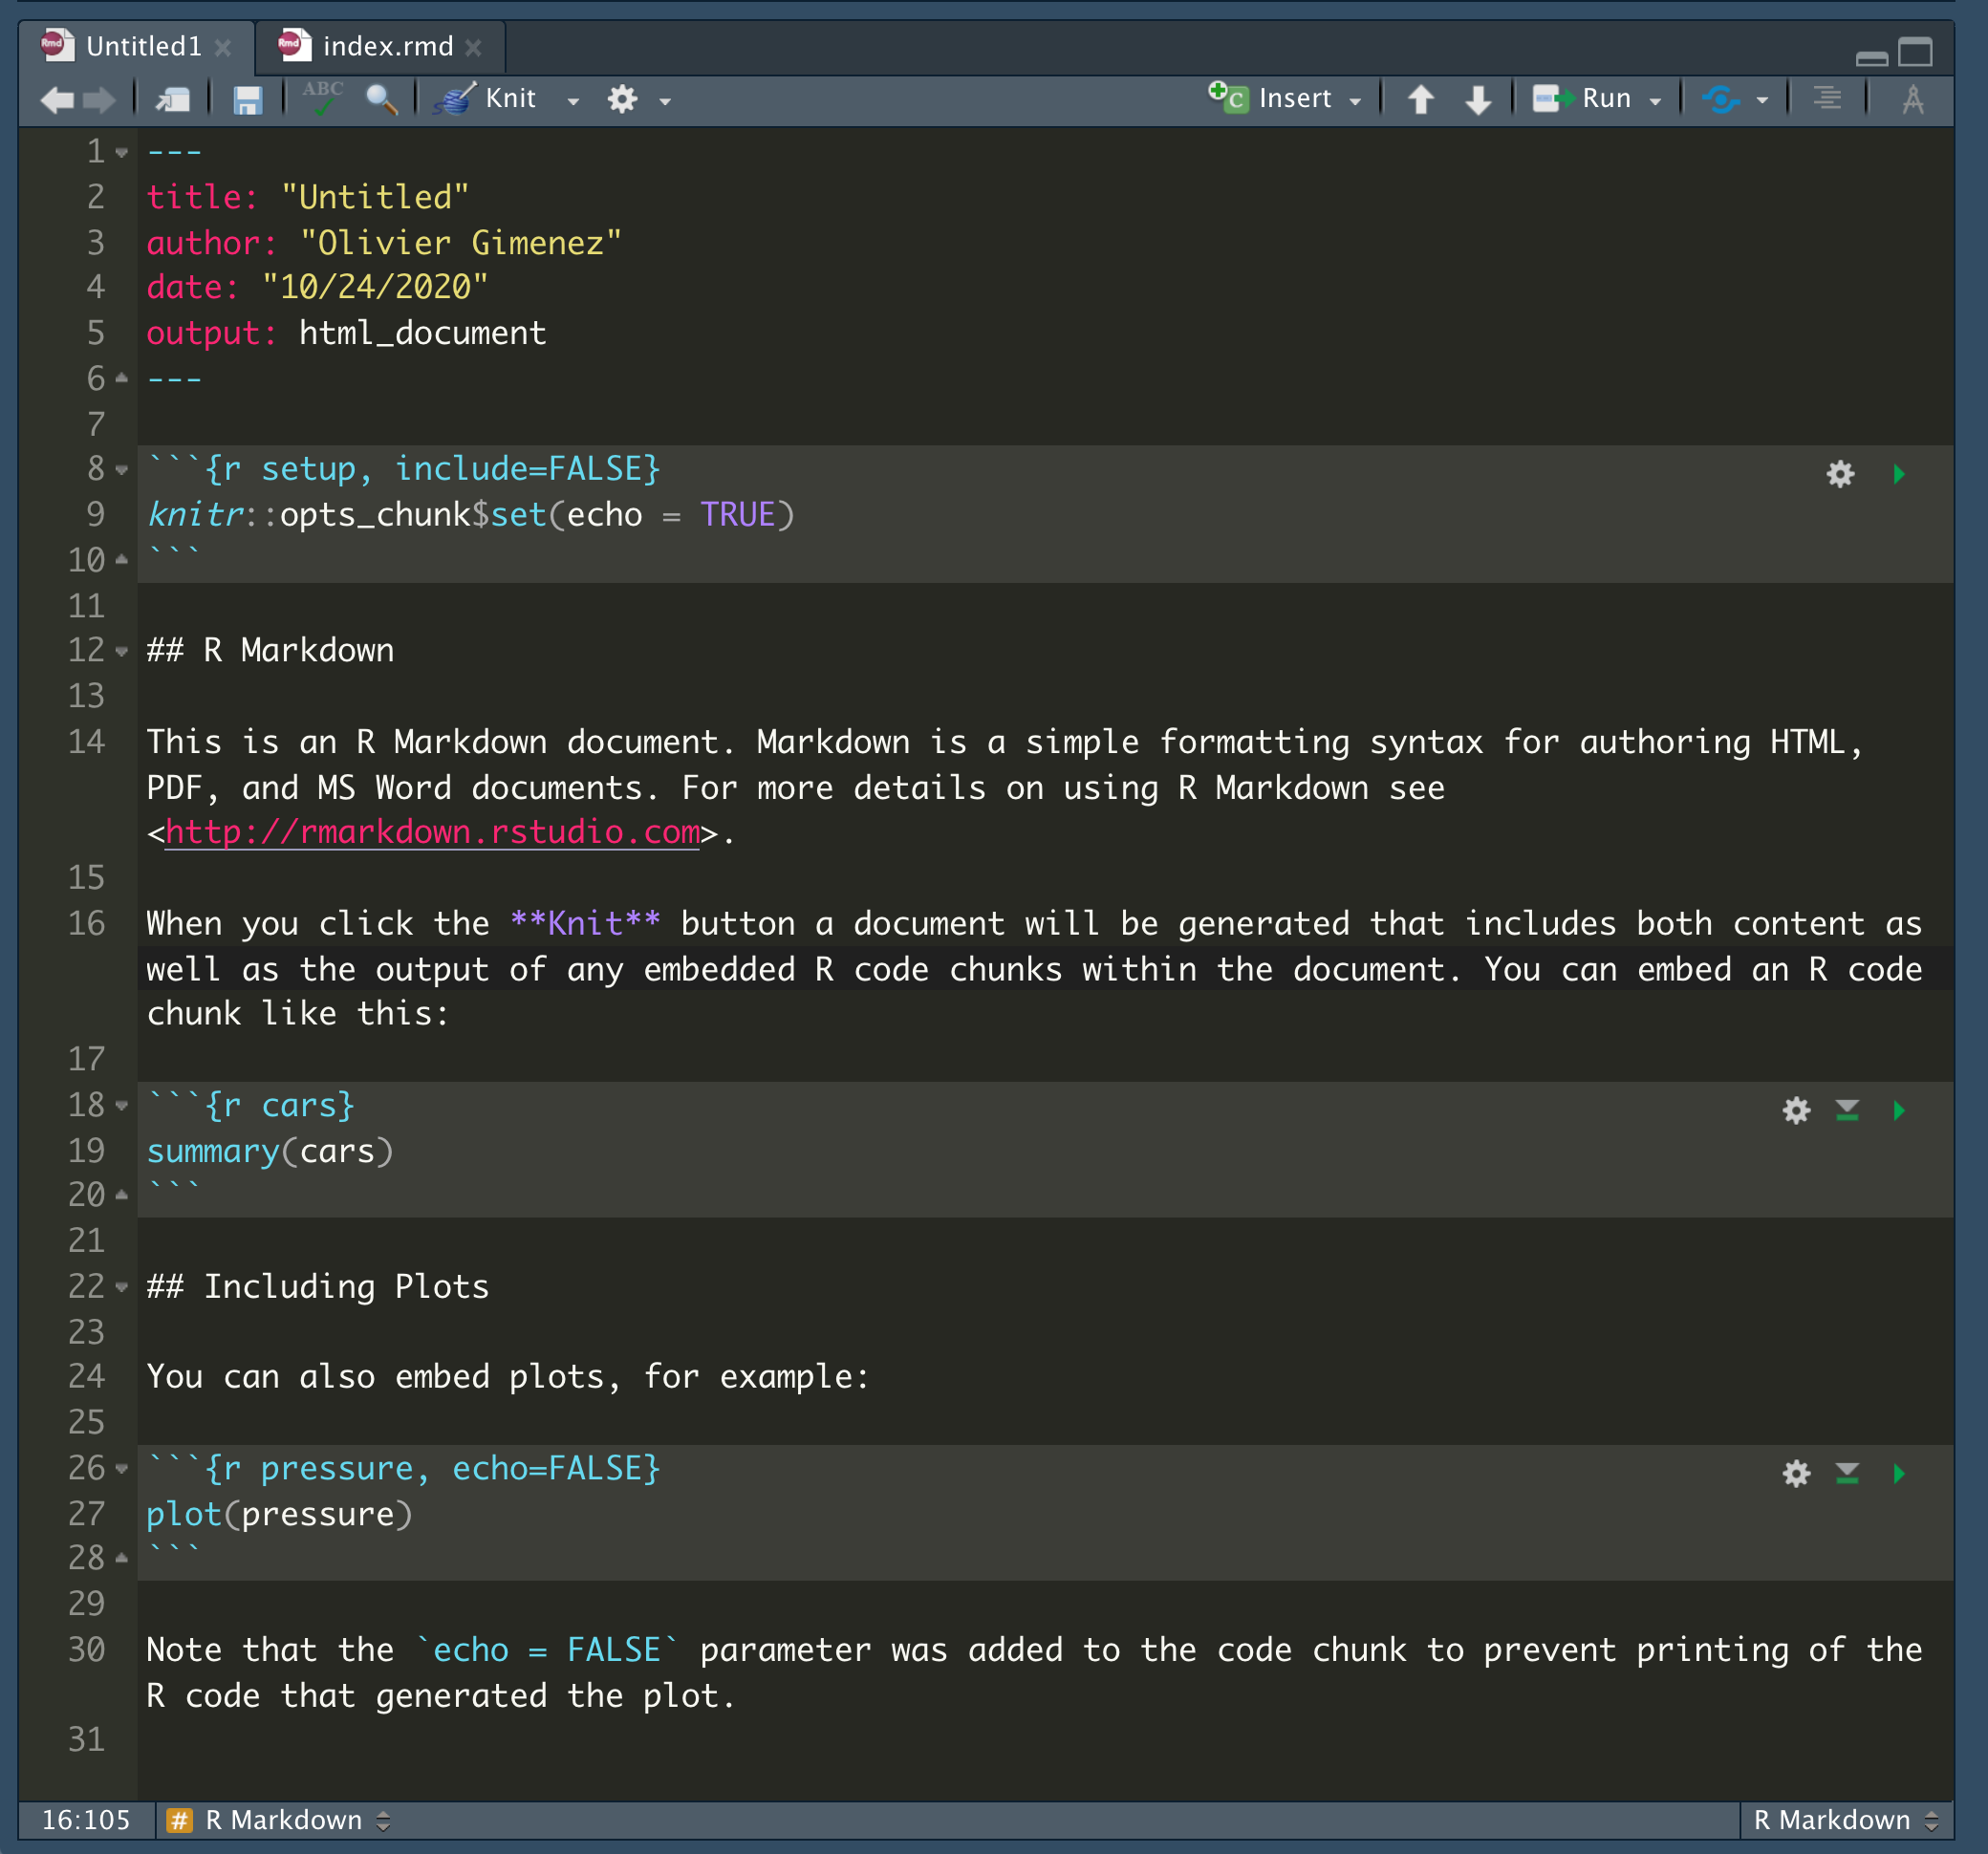Click the orange section hash icon in status bar
This screenshot has width=1988, height=1854.
179,1820
